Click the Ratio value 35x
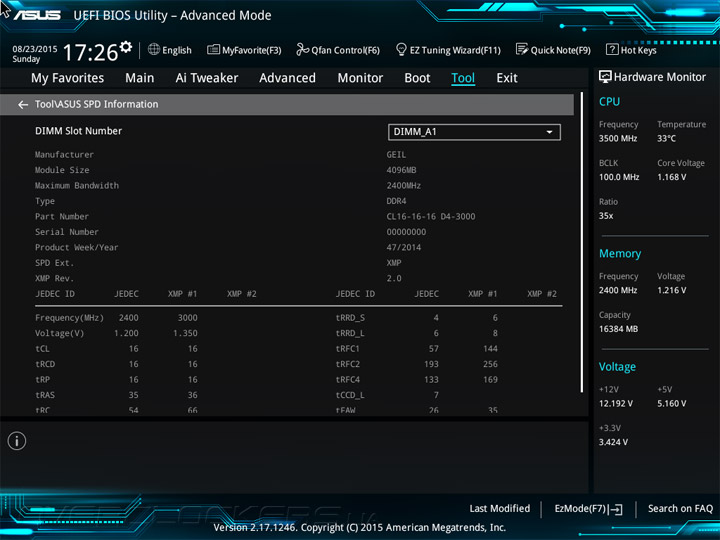This screenshot has height=540, width=720. coord(606,216)
